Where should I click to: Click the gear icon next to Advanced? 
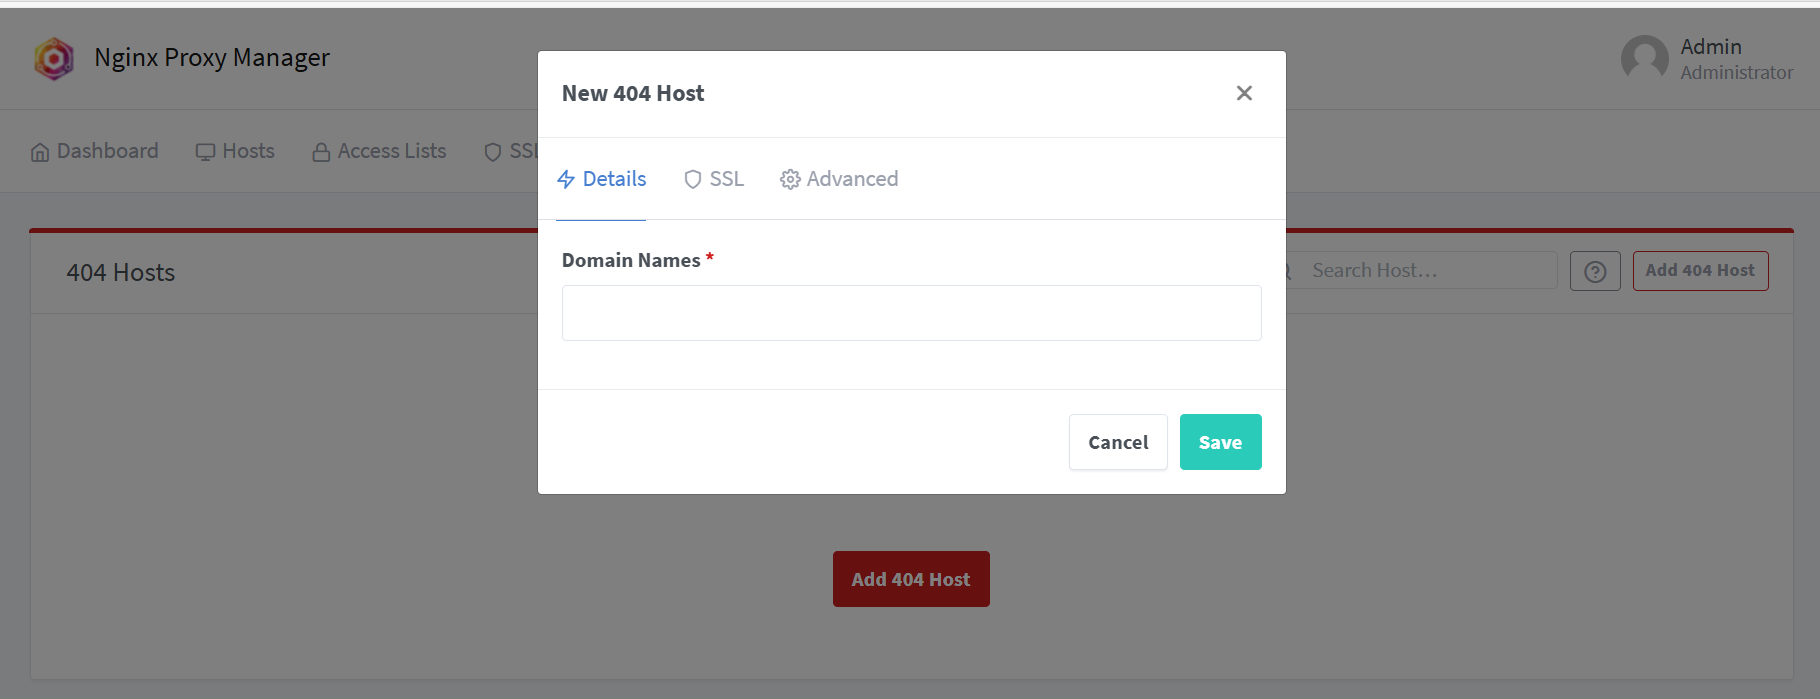tap(789, 178)
